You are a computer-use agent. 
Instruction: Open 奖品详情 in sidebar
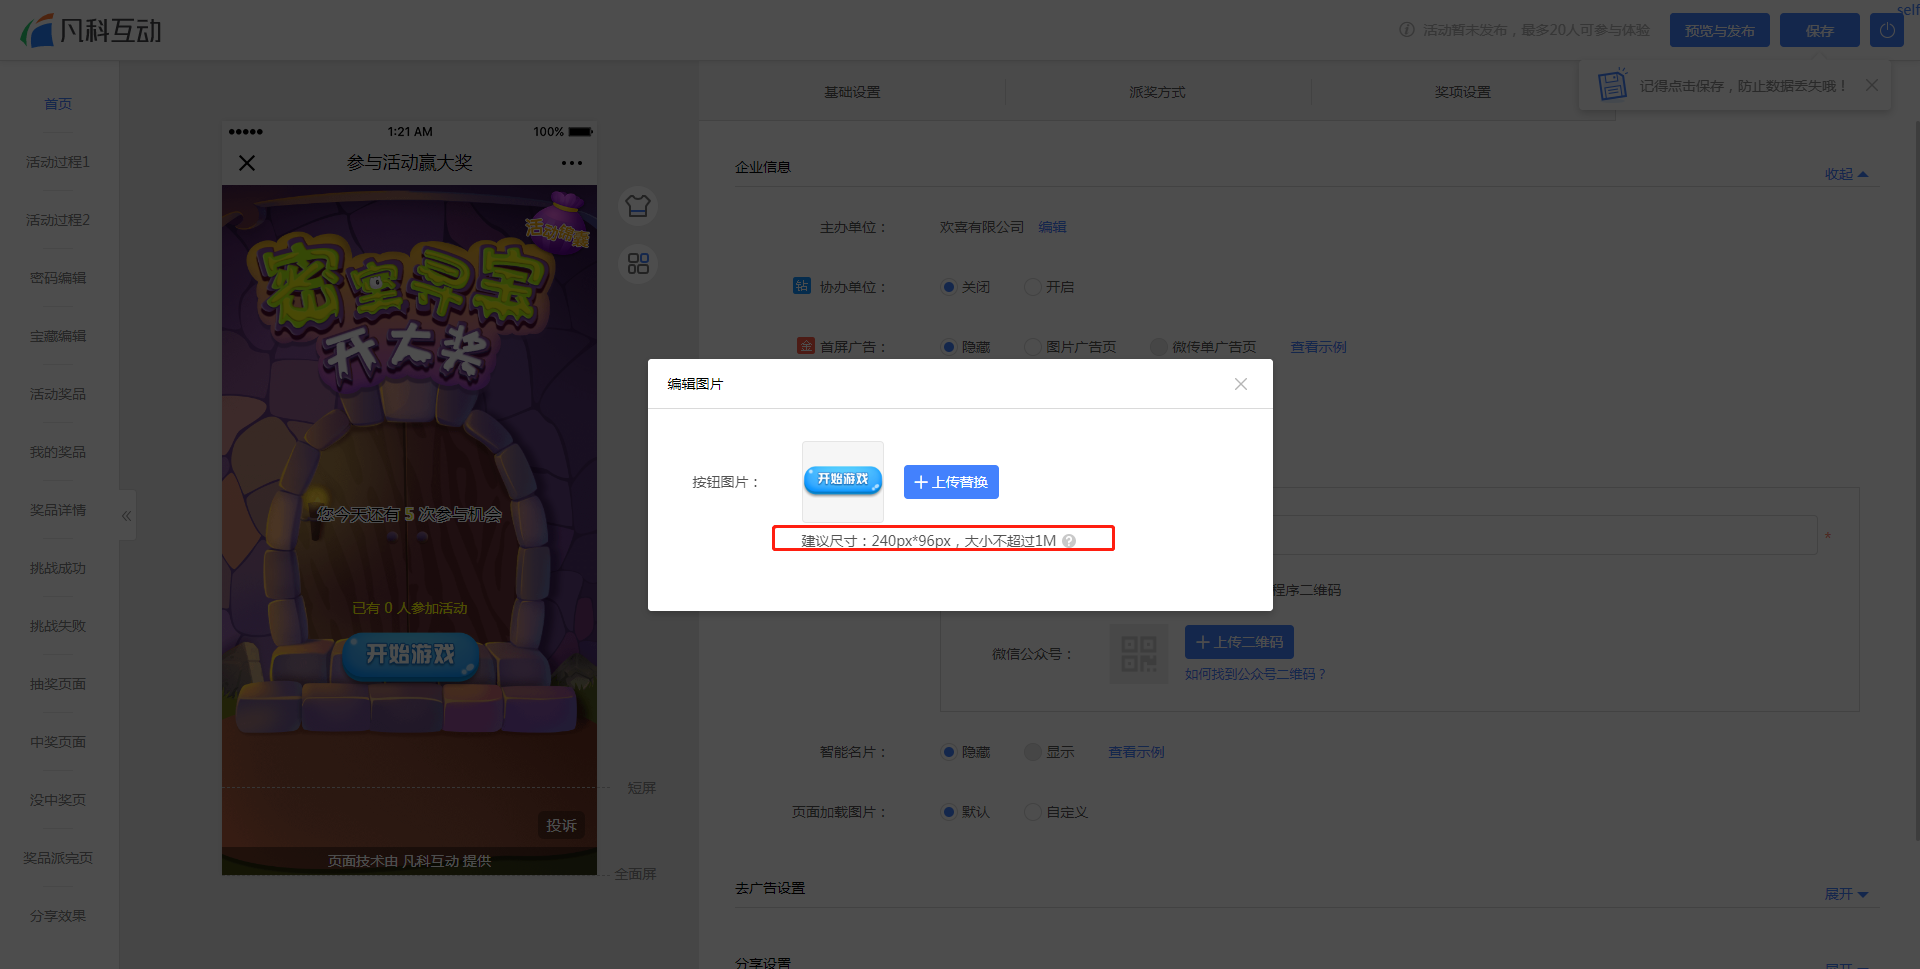(x=58, y=510)
